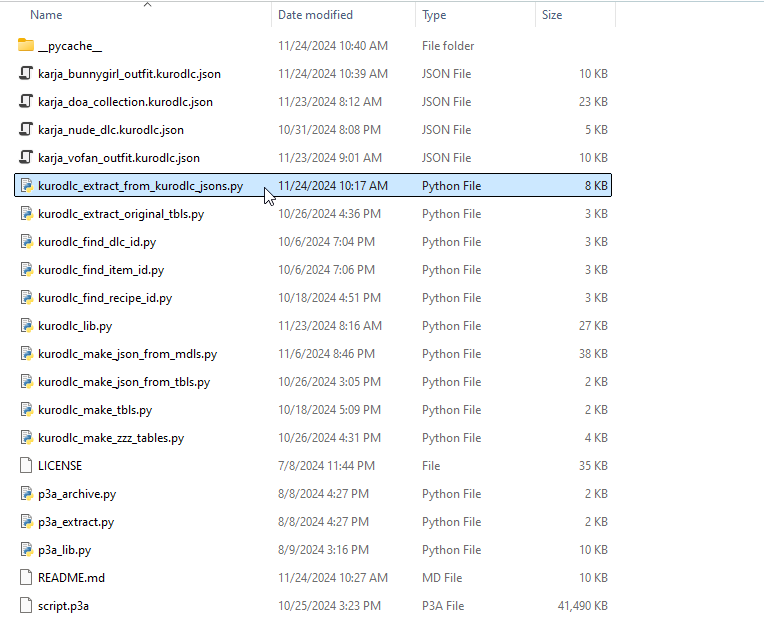Viewport: 764px width, 619px height.
Task: Click the kurodlc_find_recipe_id.py Python icon
Action: click(x=26, y=298)
